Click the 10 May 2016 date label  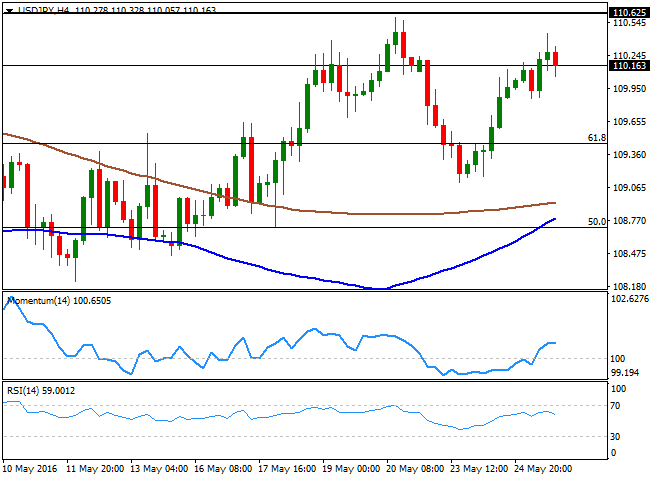30,469
